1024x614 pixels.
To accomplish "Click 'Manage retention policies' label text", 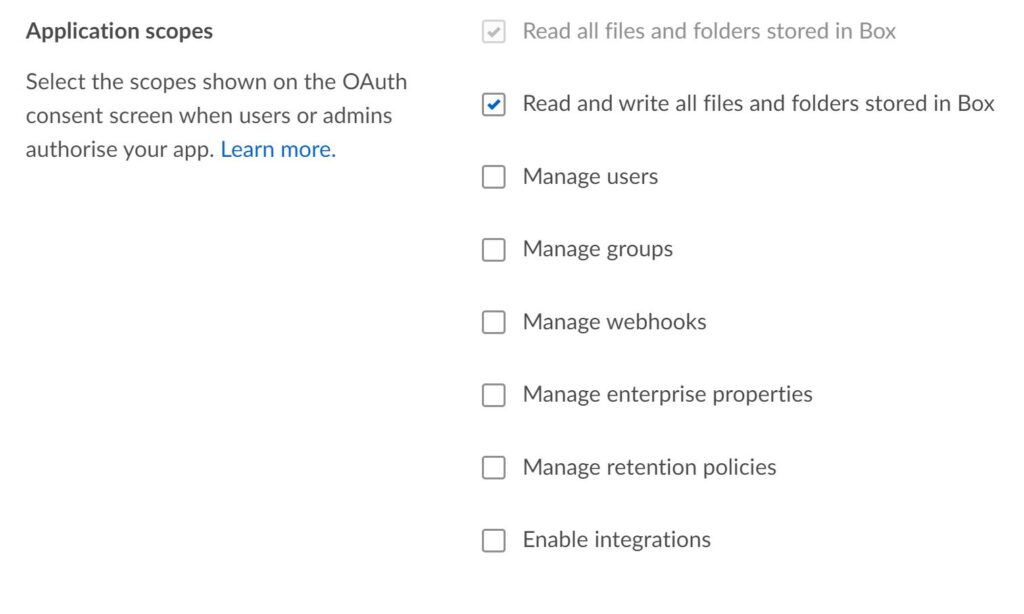I will [x=649, y=467].
